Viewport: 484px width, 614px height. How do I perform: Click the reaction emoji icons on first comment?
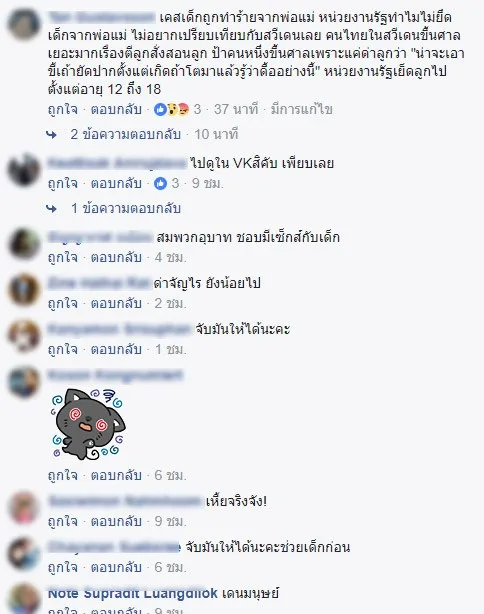(172, 109)
